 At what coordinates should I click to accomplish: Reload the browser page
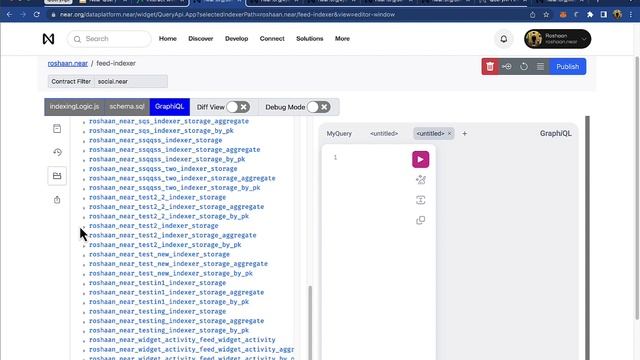[x=36, y=14]
